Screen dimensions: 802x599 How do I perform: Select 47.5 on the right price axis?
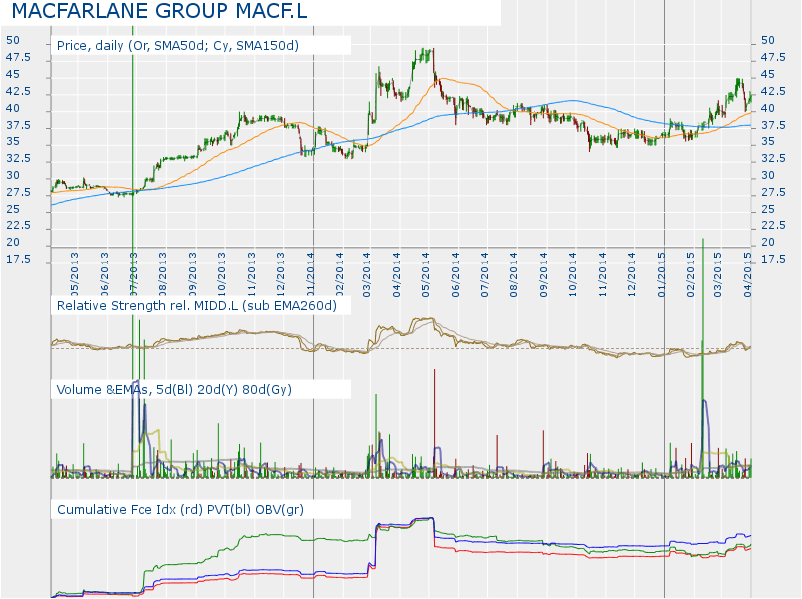[773, 57]
